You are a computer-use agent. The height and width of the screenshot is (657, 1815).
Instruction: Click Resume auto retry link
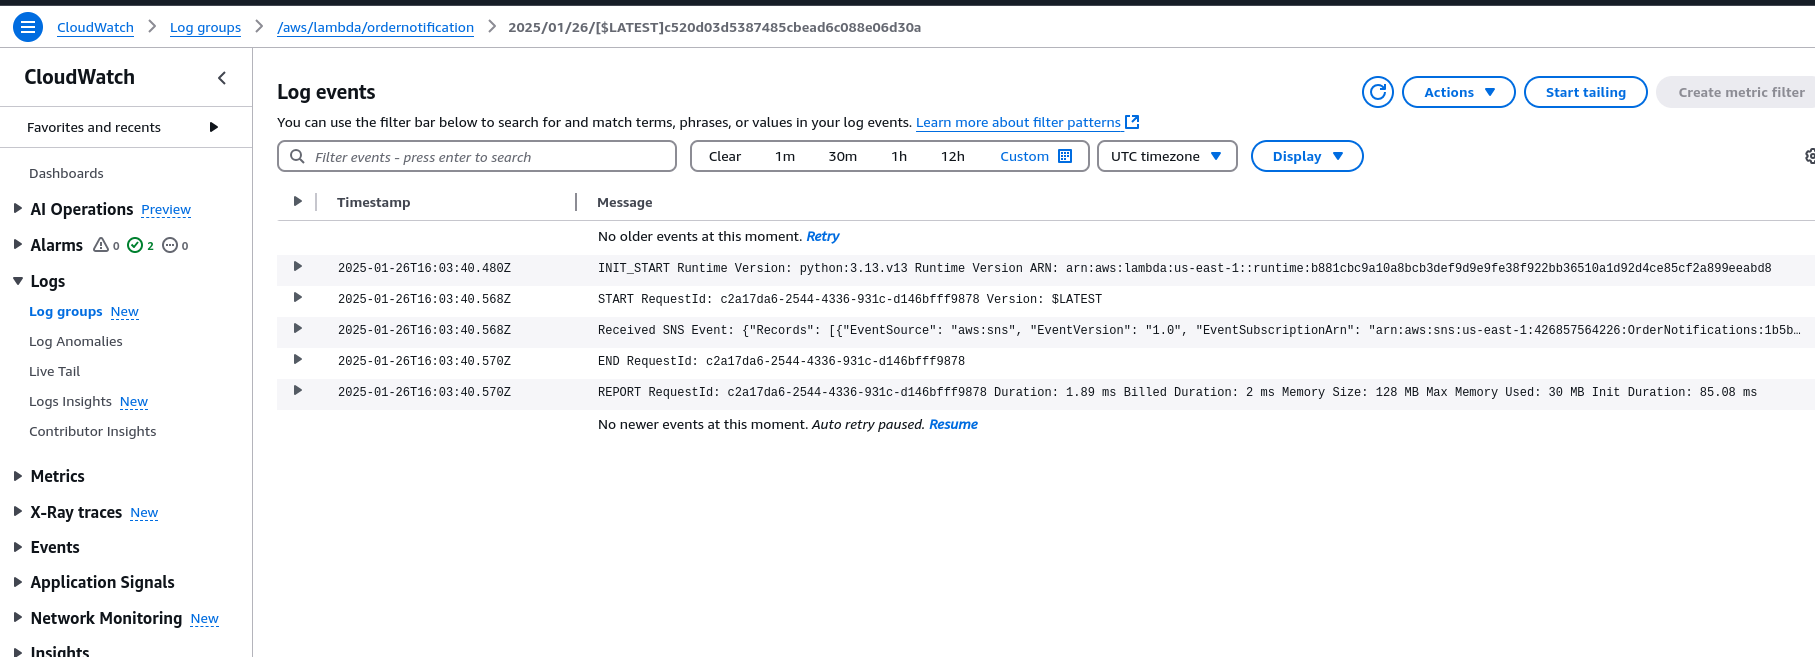pyautogui.click(x=953, y=424)
